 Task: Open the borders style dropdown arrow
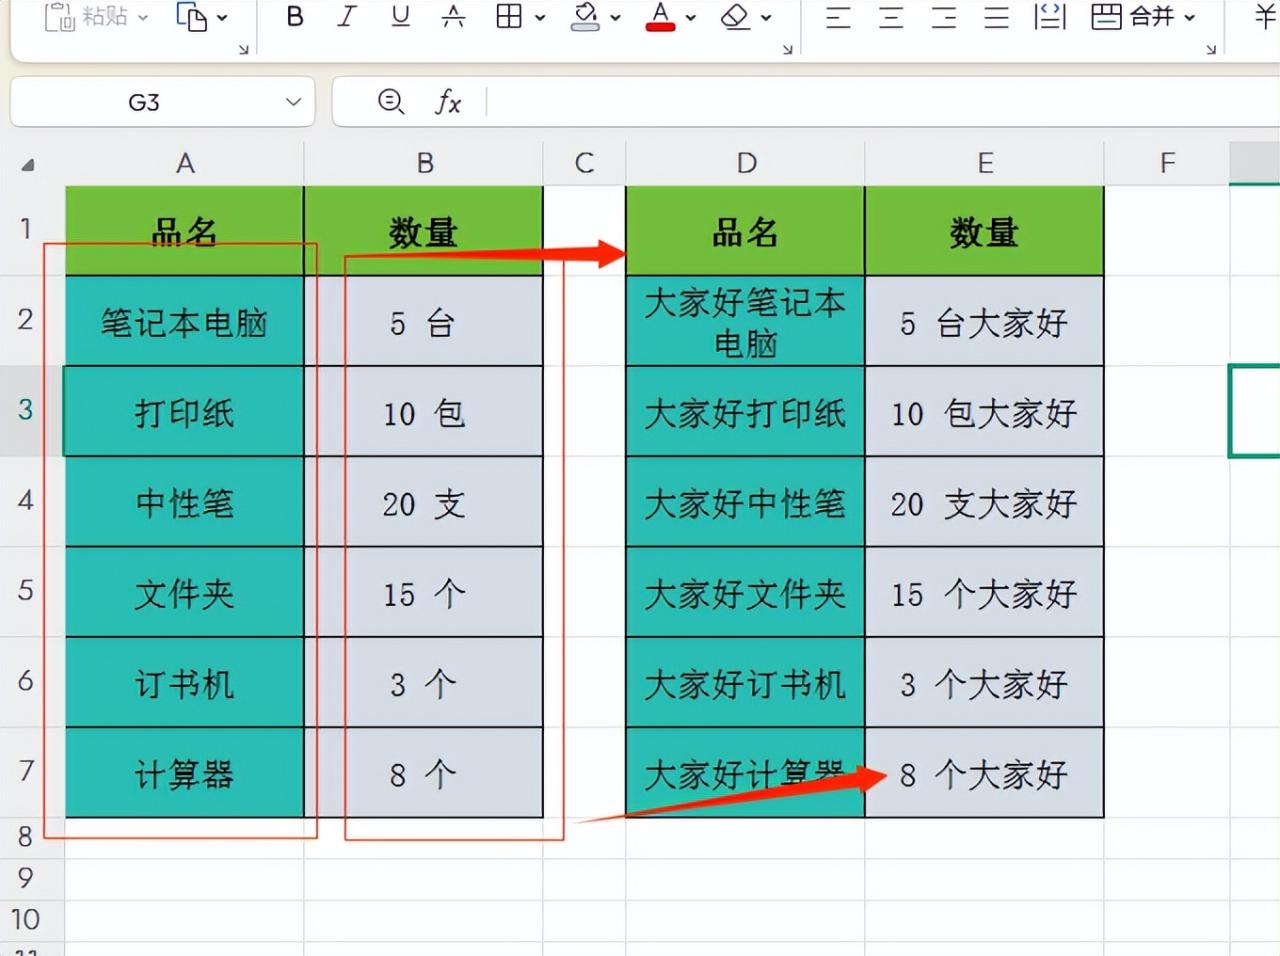540,17
